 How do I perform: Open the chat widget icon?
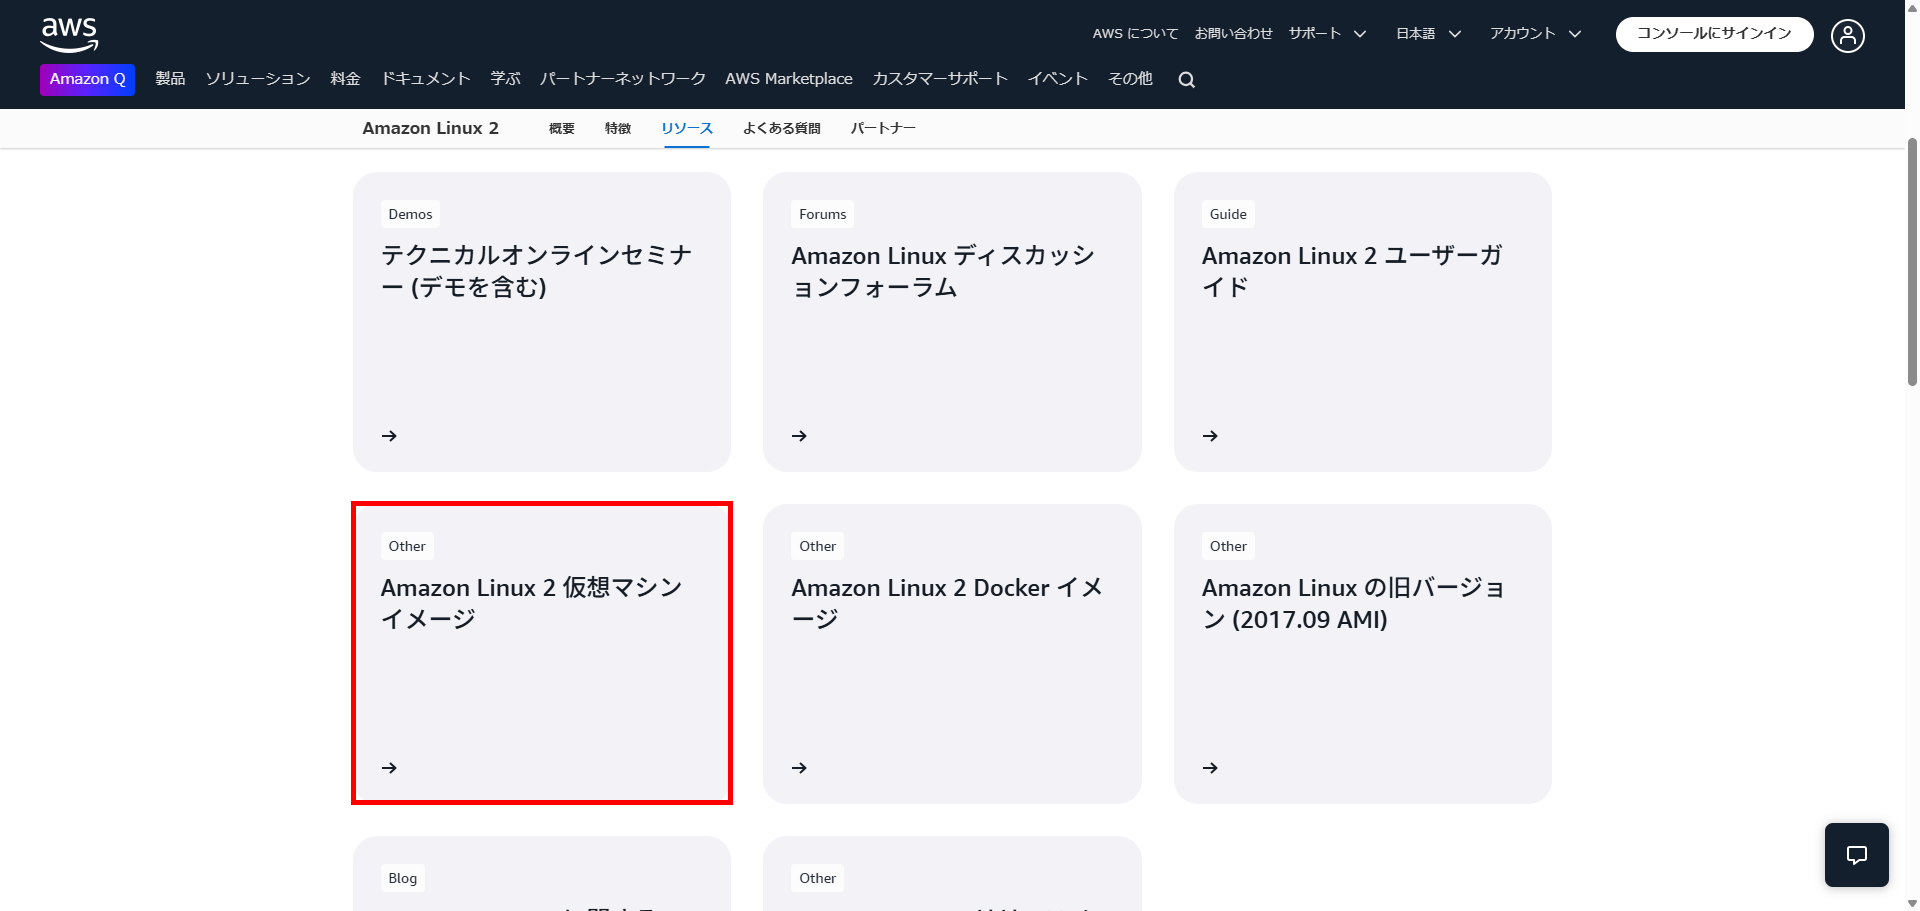(1857, 855)
